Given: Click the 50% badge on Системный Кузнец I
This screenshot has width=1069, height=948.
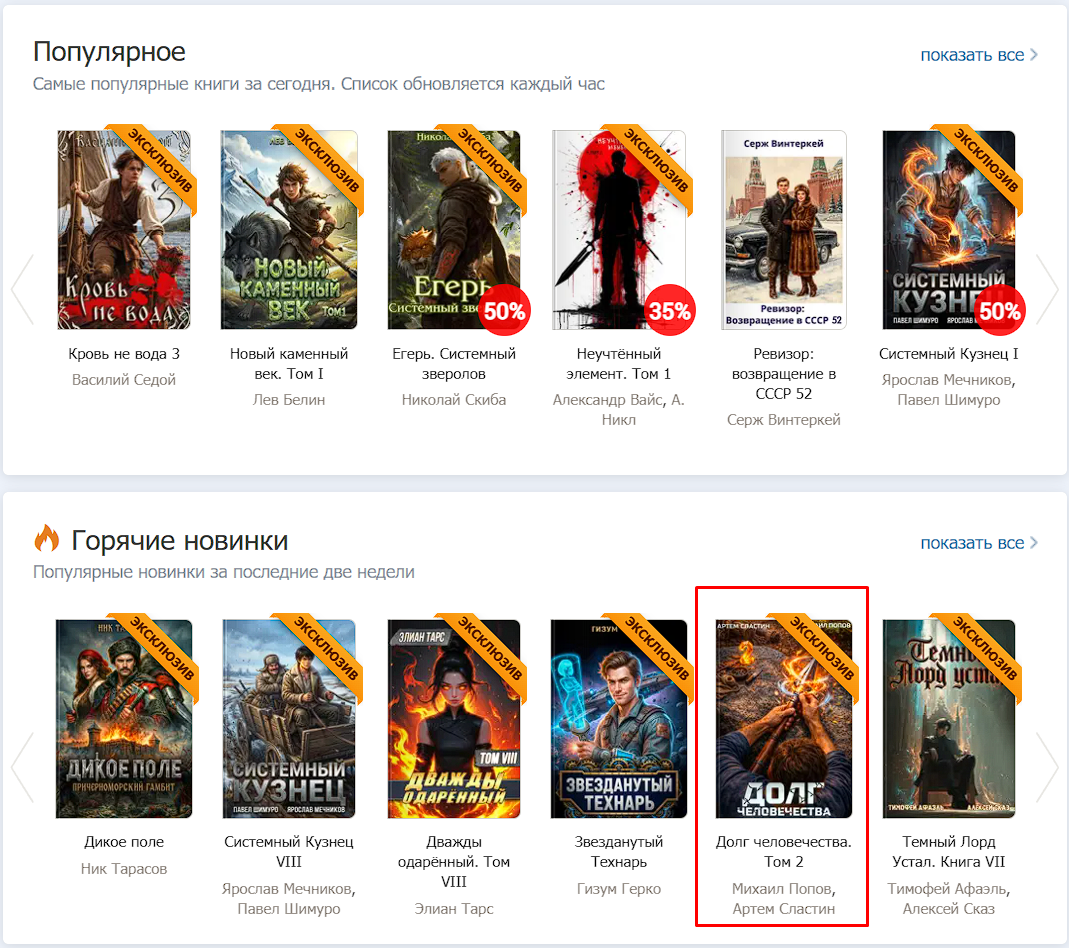Looking at the screenshot, I should [x=999, y=311].
